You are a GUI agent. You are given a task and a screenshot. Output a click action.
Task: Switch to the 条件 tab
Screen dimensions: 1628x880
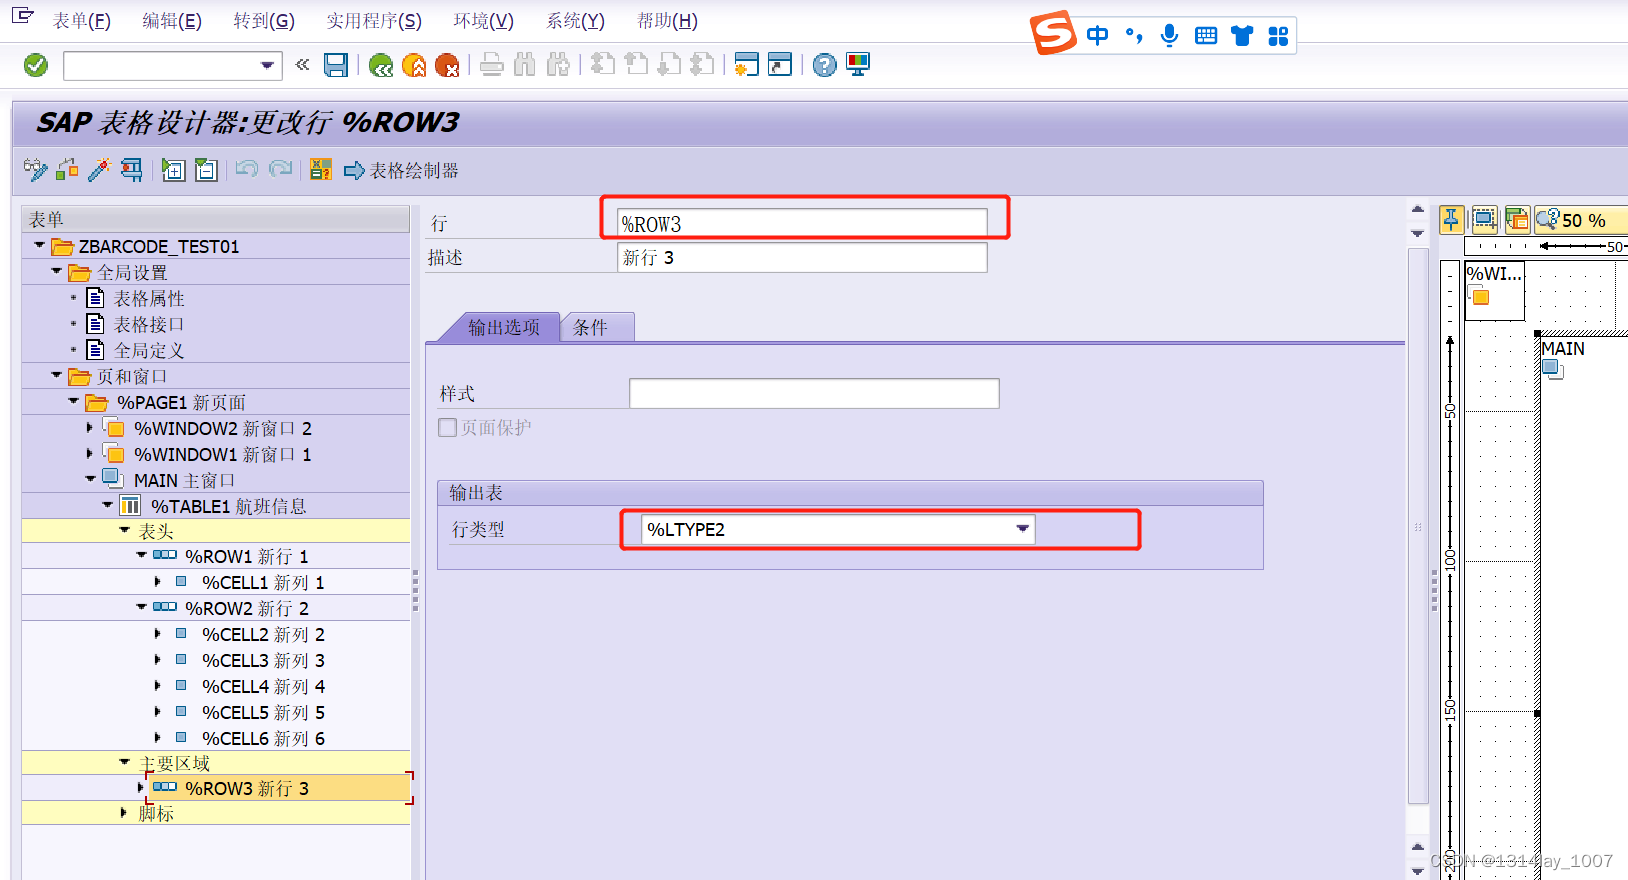pyautogui.click(x=597, y=327)
